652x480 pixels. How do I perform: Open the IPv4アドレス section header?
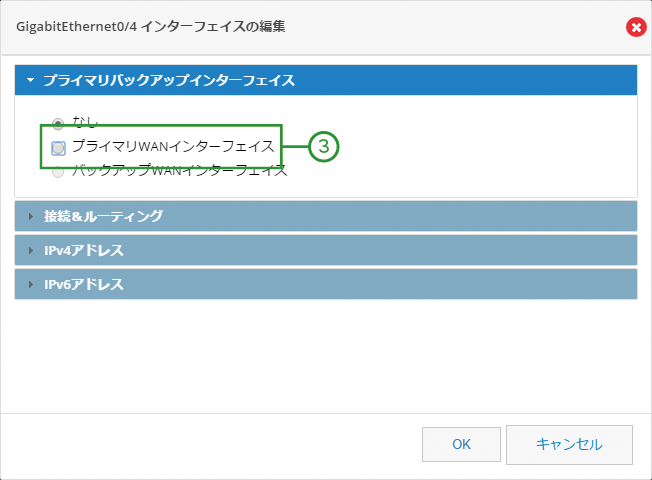(x=326, y=250)
